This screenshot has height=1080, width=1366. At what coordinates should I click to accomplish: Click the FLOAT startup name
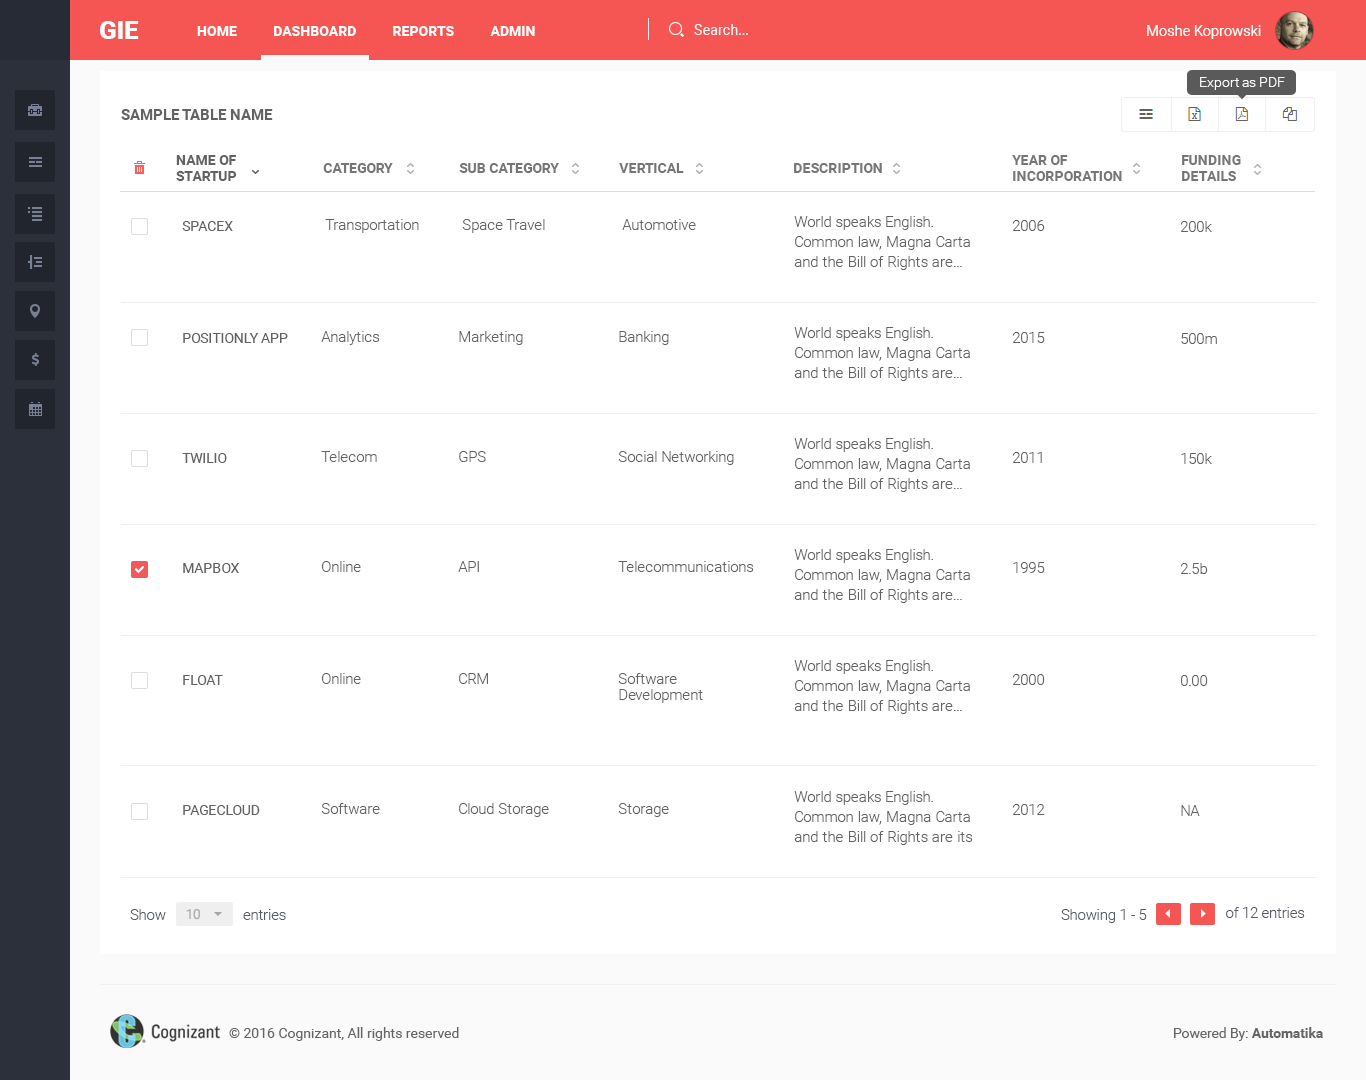pyautogui.click(x=202, y=680)
